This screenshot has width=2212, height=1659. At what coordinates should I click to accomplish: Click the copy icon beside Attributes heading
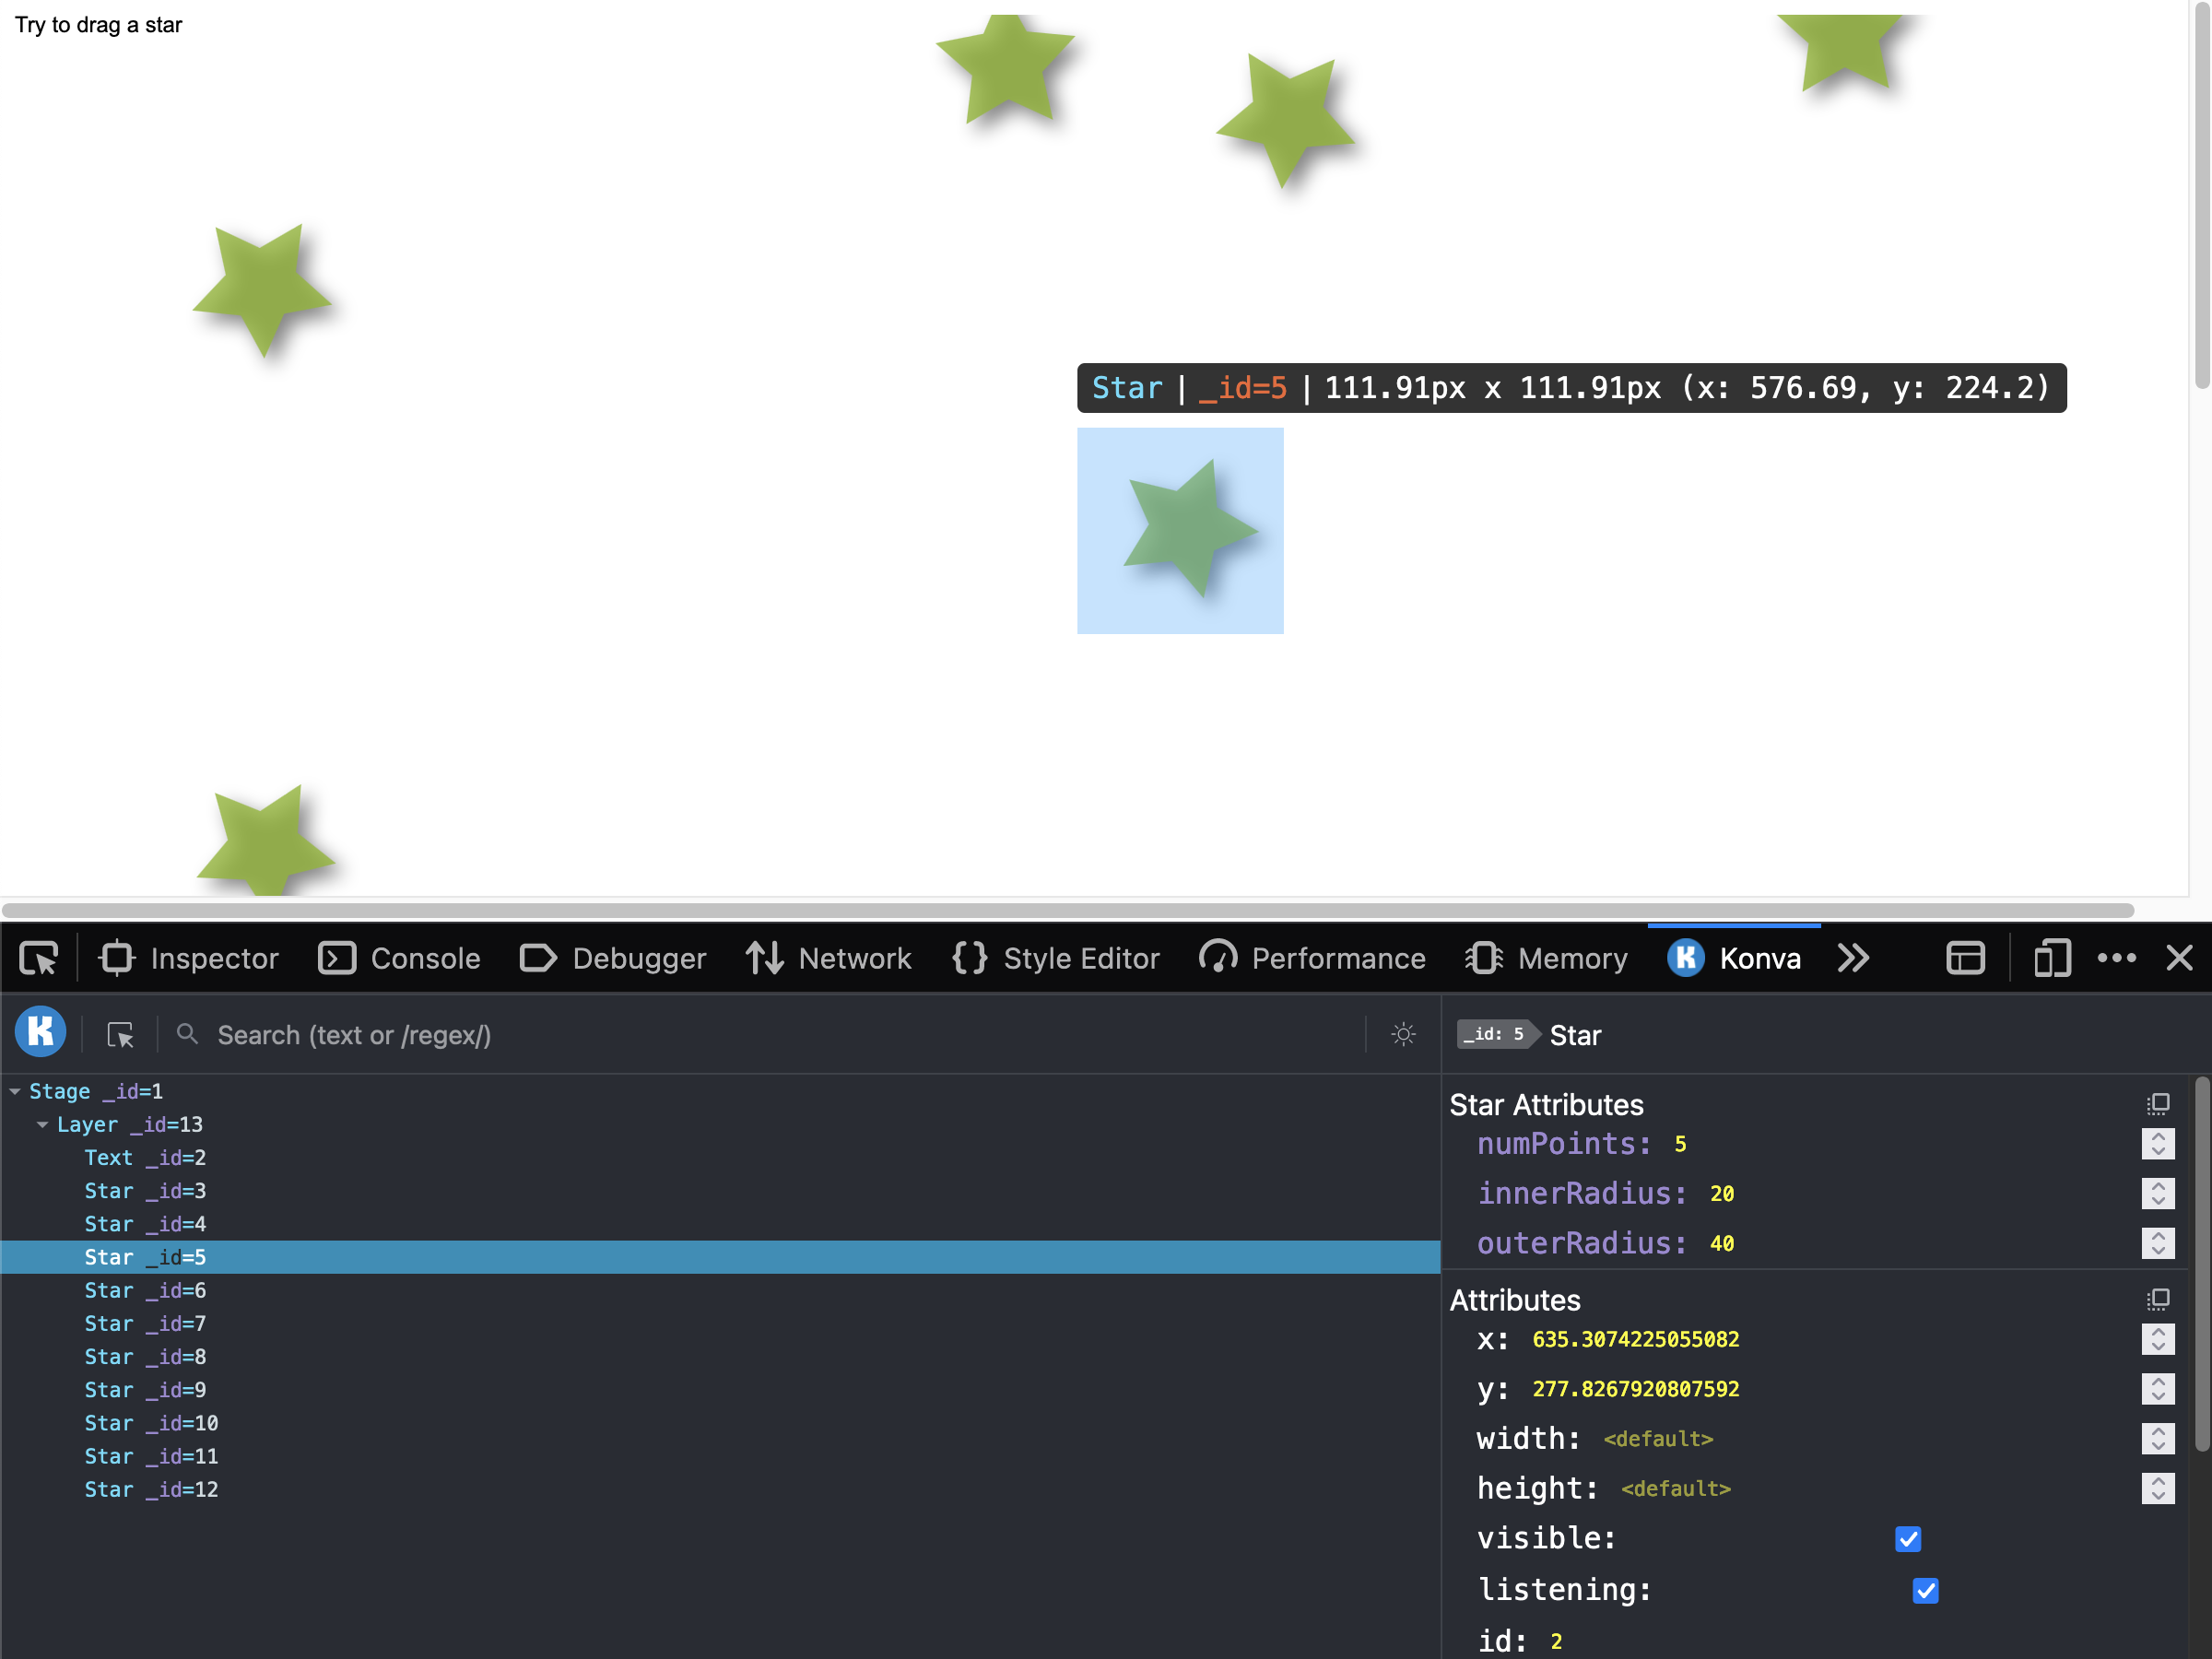(2157, 1299)
